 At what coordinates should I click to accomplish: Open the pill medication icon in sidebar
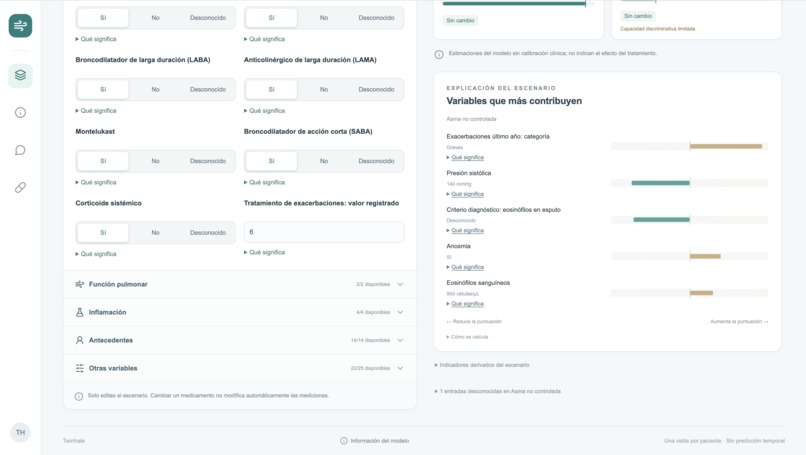[20, 188]
